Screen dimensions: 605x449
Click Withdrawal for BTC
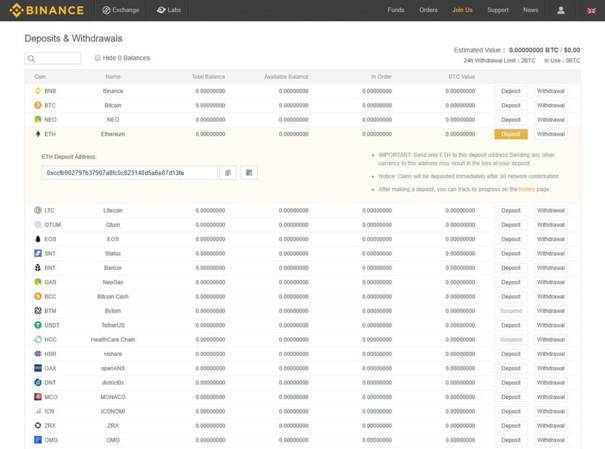551,105
